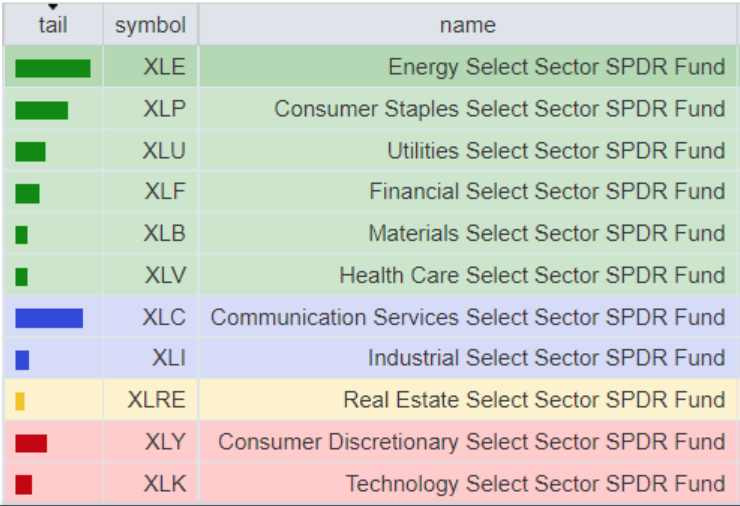Open Consumer Staples Select Sector SPDR Fund
740x506 pixels.
(x=499, y=109)
